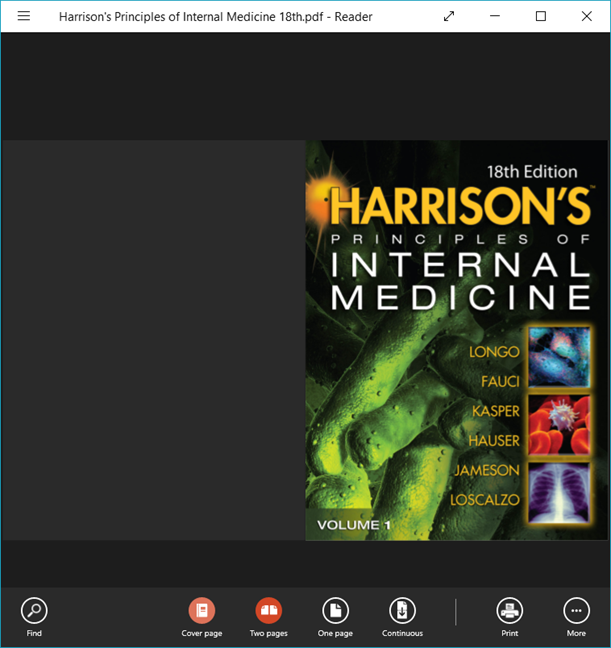Click the author name KASPER

click(496, 411)
